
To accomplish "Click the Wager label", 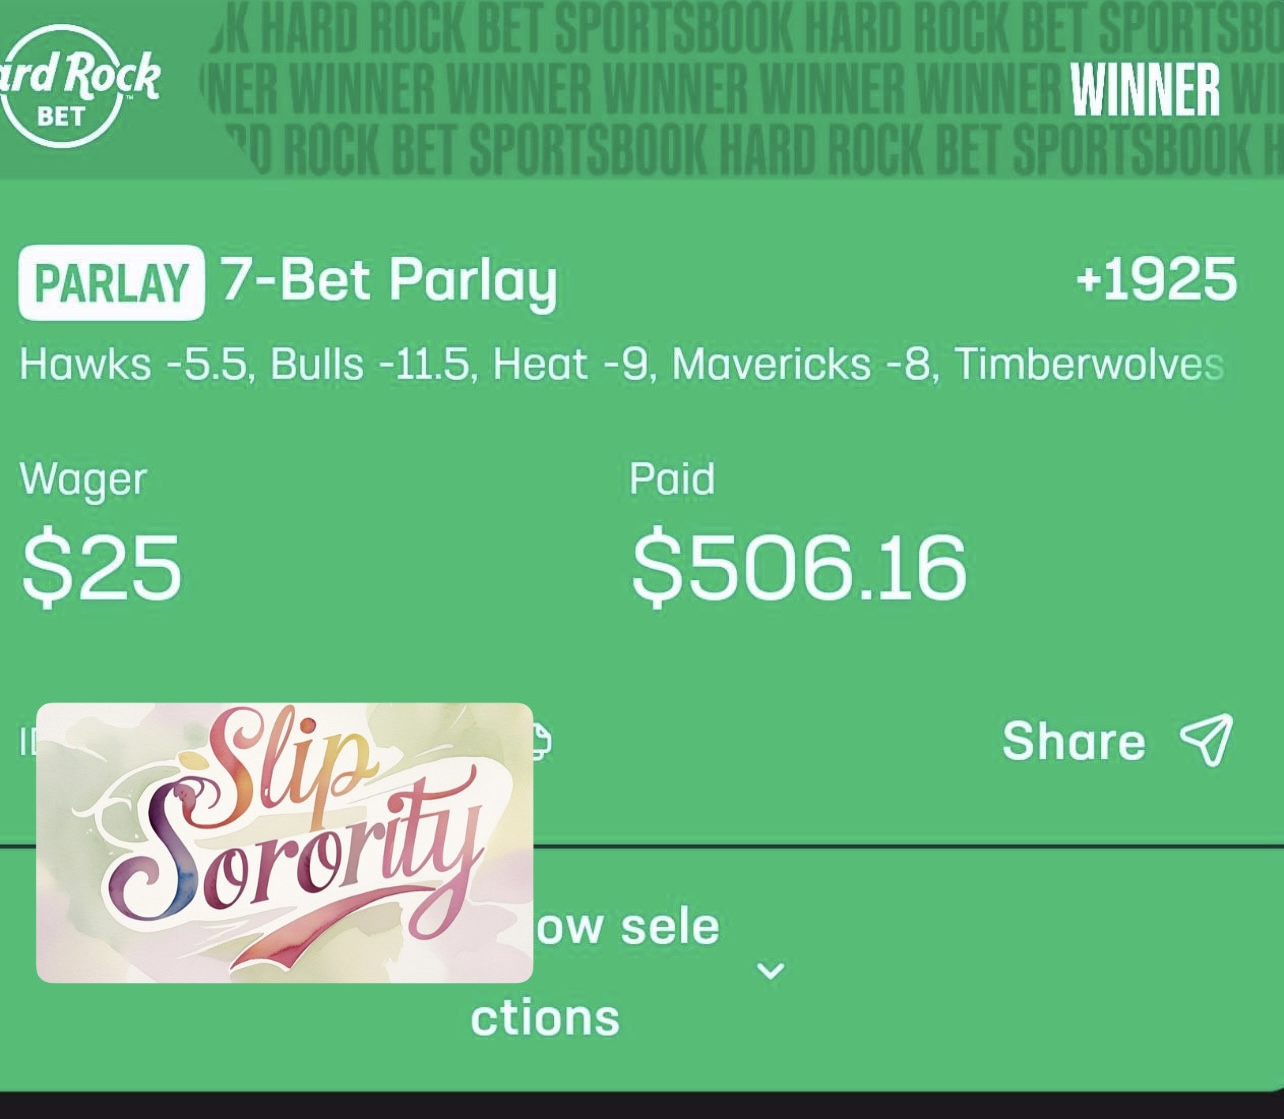I will (83, 480).
